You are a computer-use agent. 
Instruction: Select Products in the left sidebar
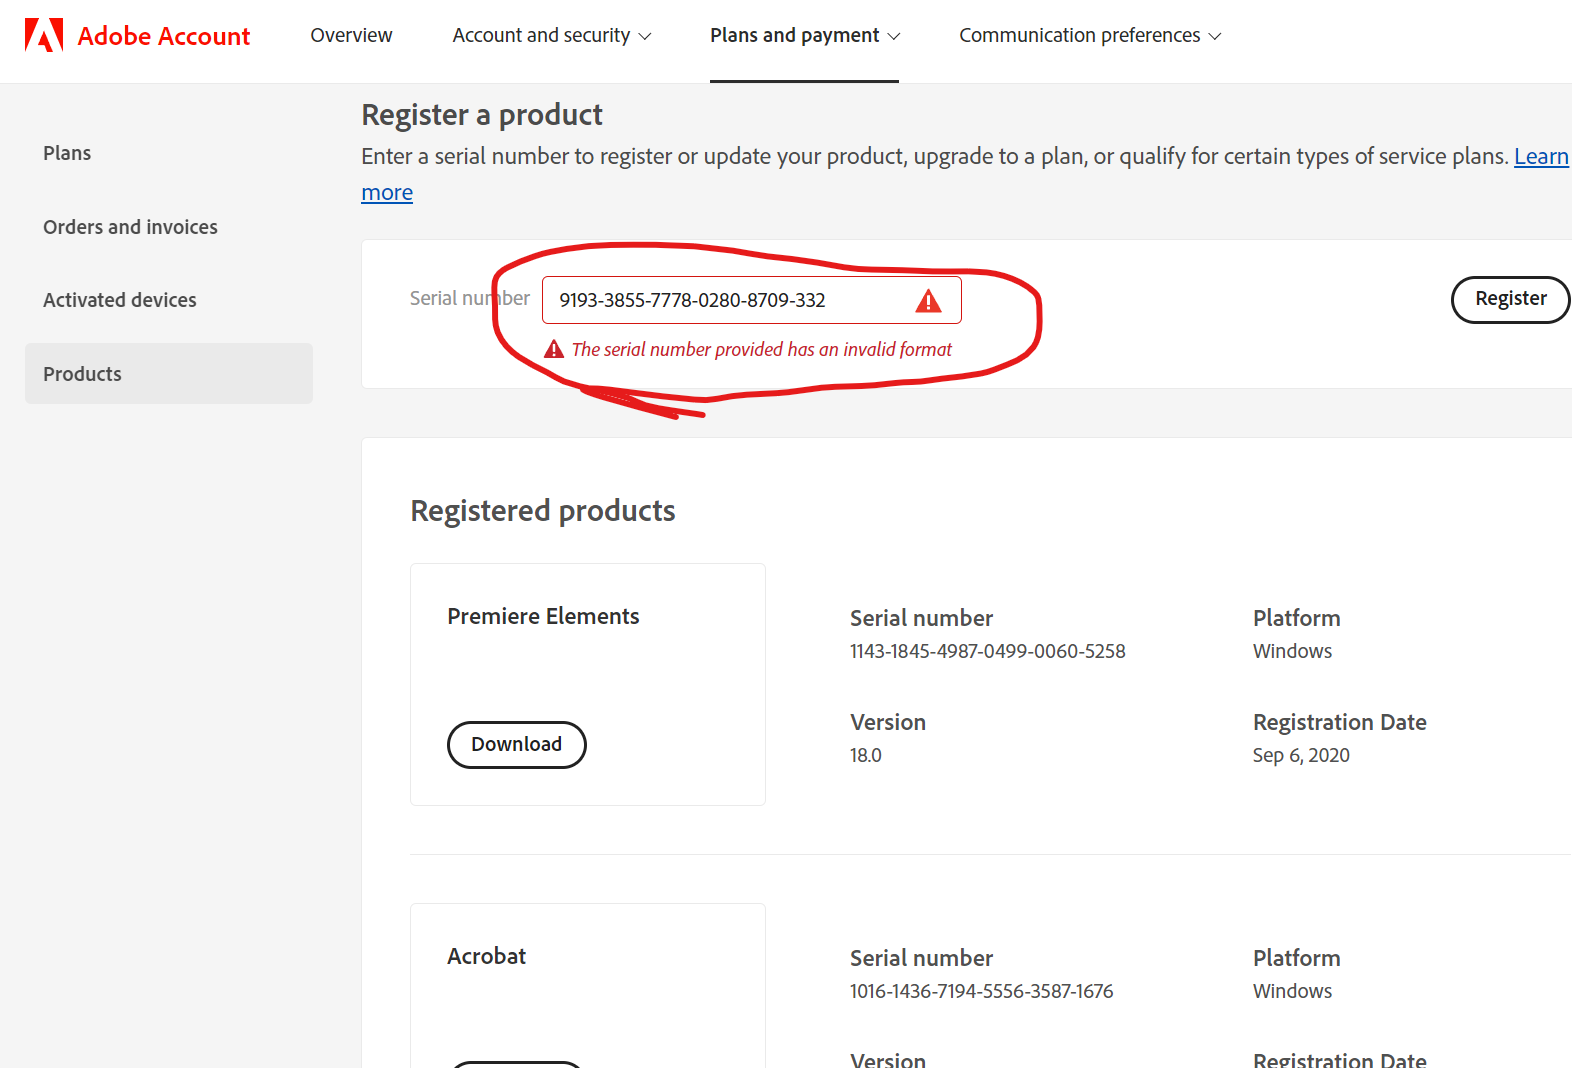(x=83, y=374)
